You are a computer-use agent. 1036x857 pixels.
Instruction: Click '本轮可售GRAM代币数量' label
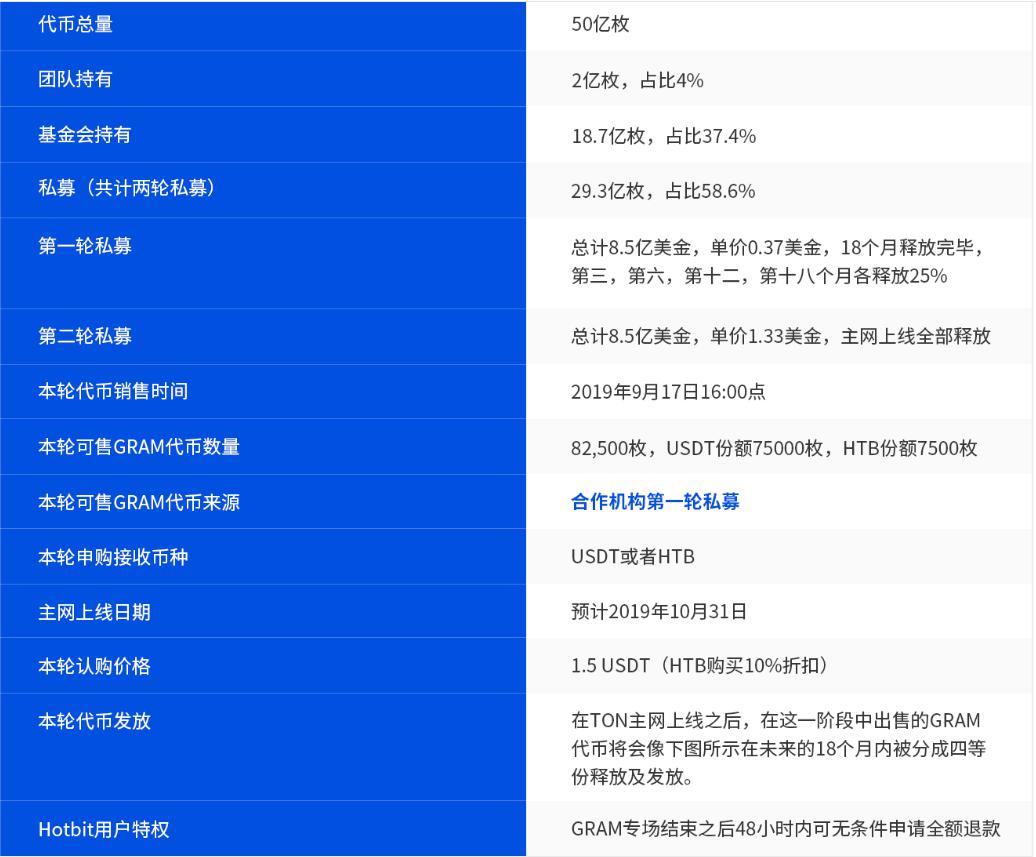(139, 447)
